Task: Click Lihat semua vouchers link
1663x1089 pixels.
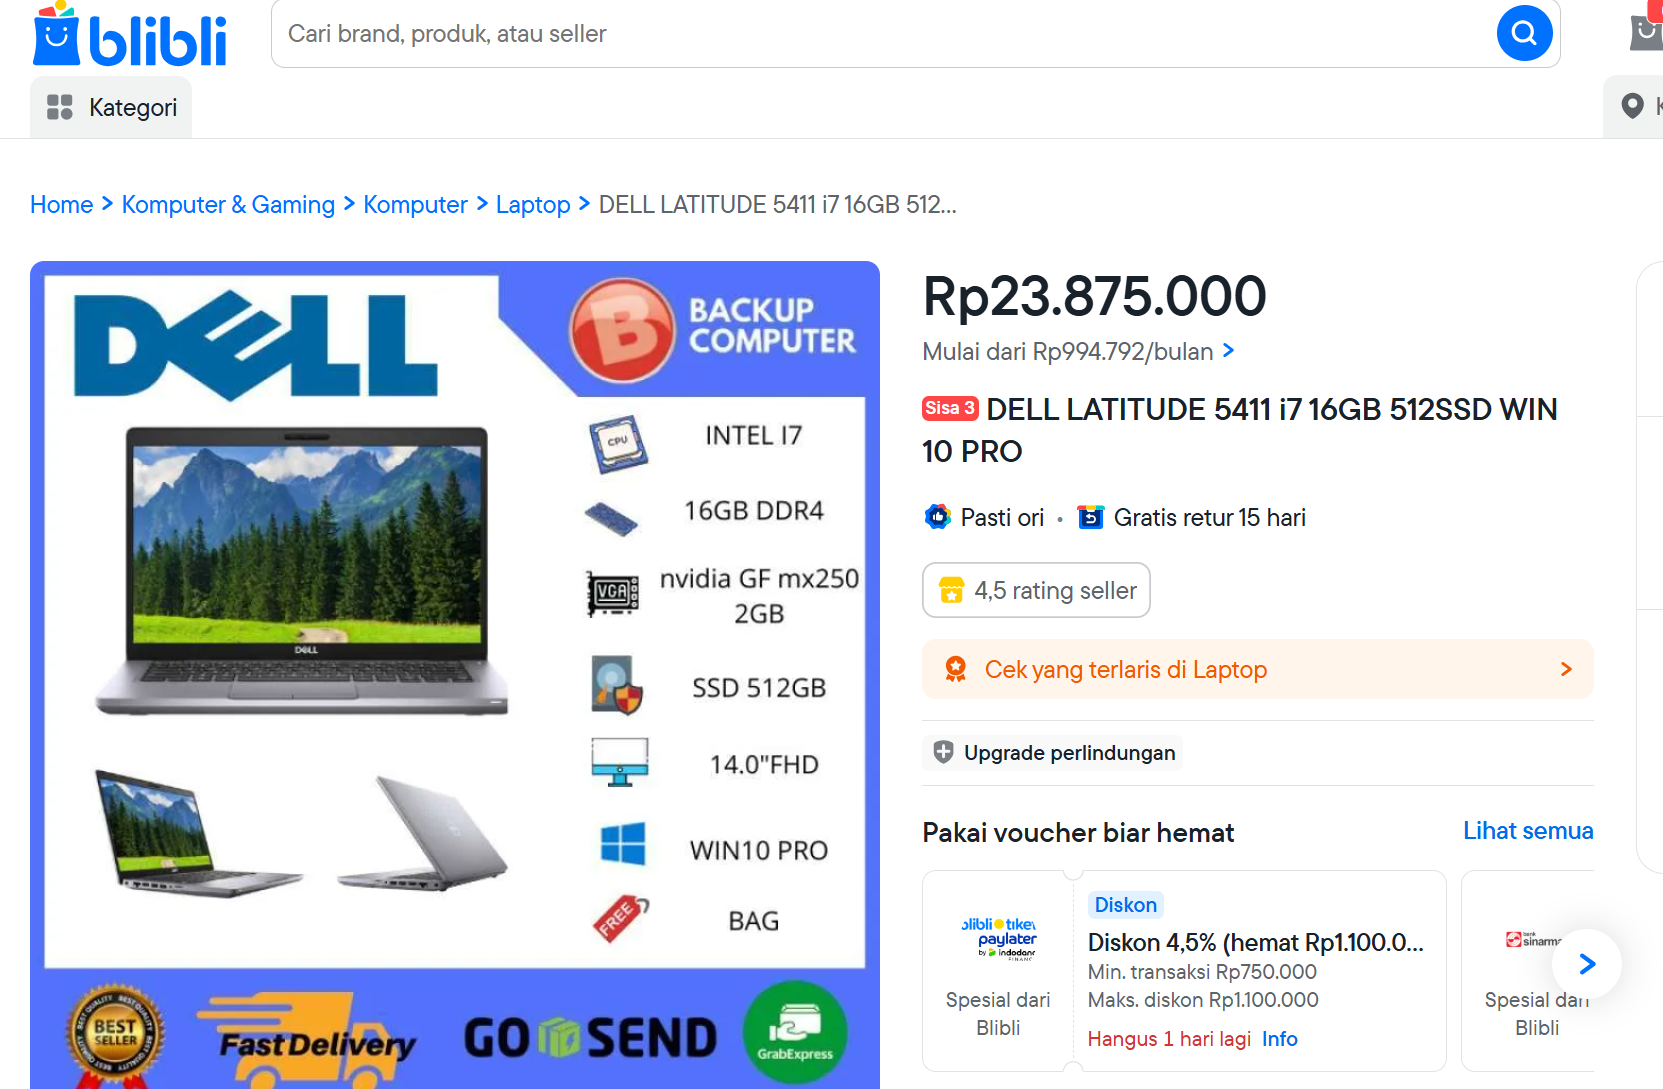Action: click(x=1528, y=831)
